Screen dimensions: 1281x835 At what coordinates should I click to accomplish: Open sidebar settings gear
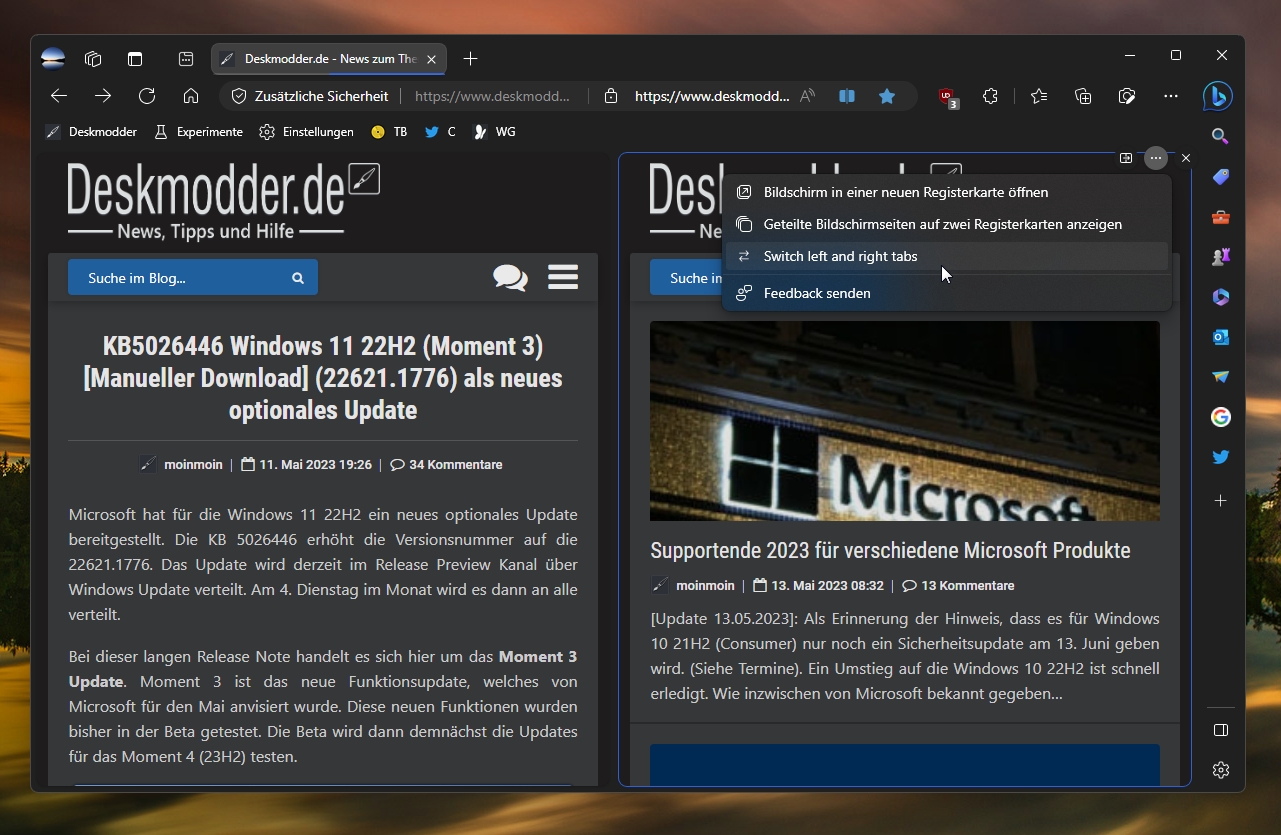point(1220,770)
